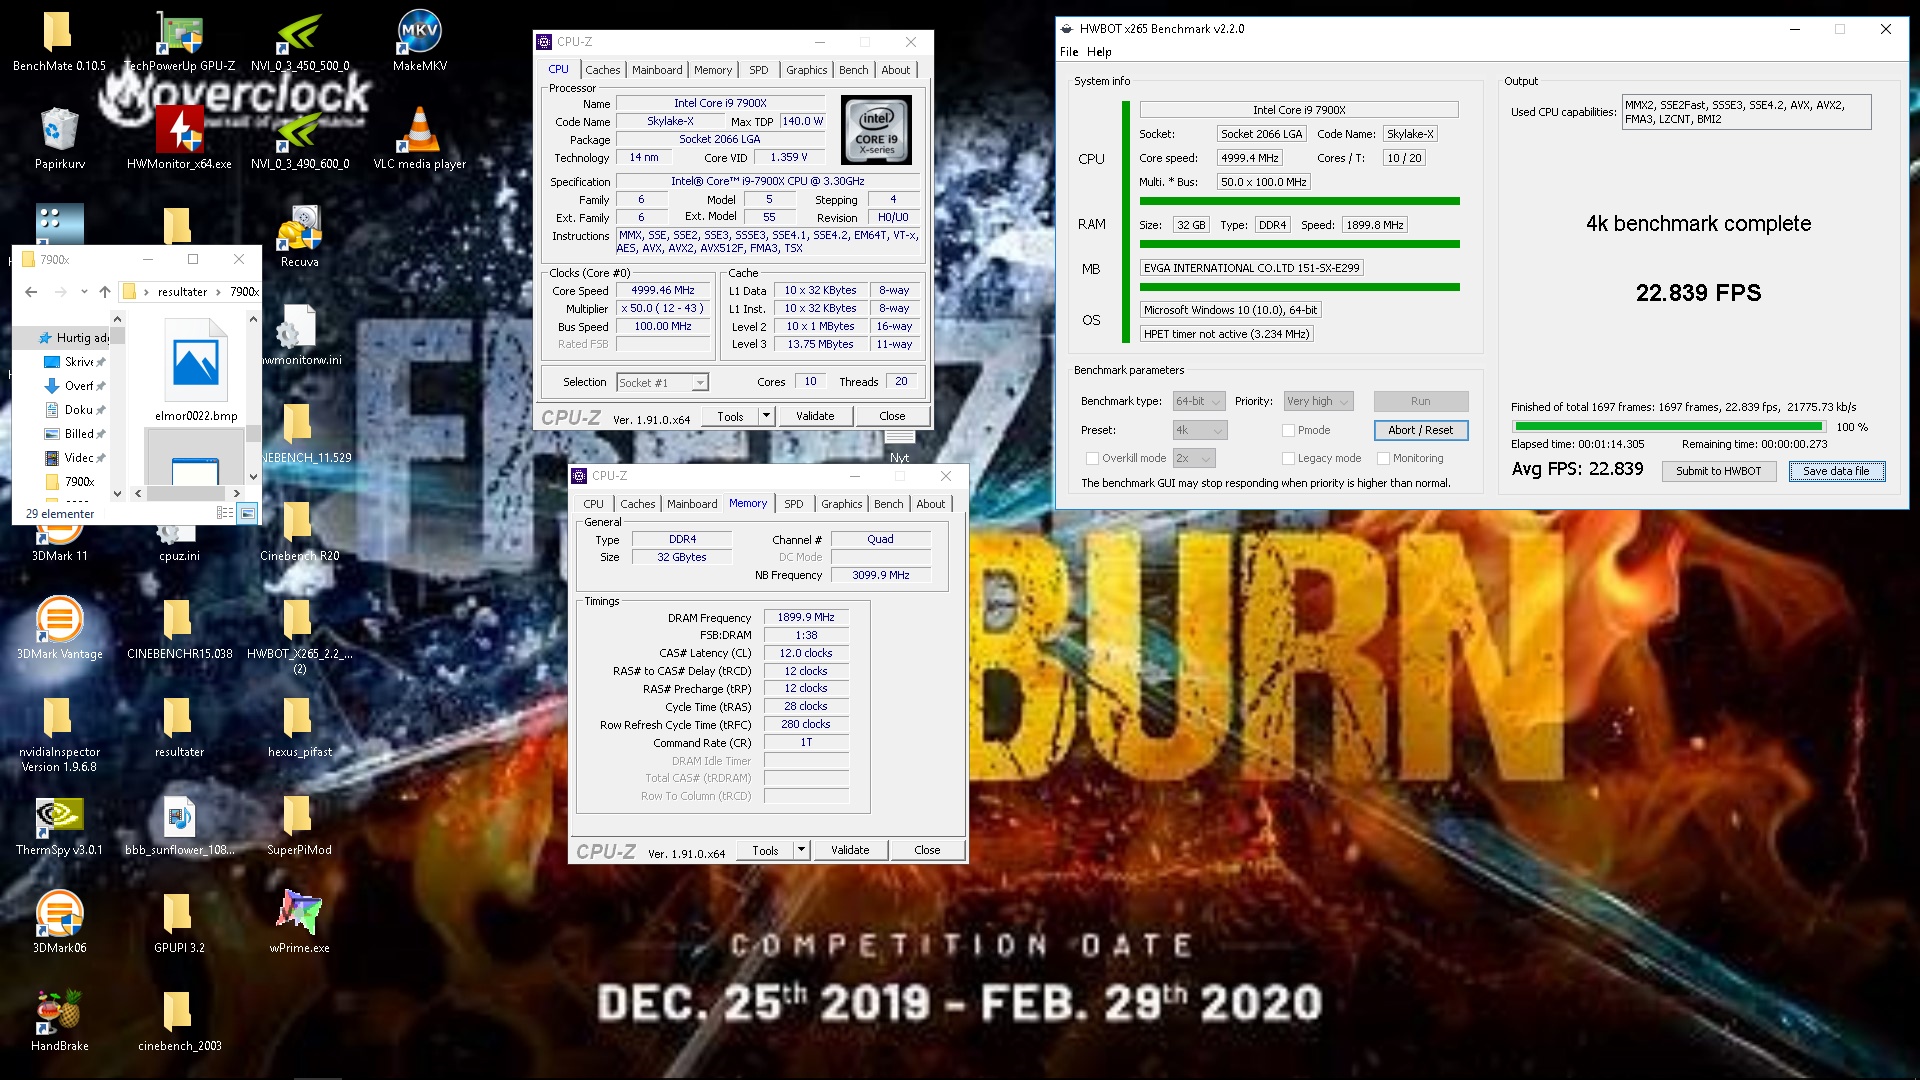Click Tools button in upper CPU-Z
This screenshot has height=1080, width=1920.
[x=730, y=416]
